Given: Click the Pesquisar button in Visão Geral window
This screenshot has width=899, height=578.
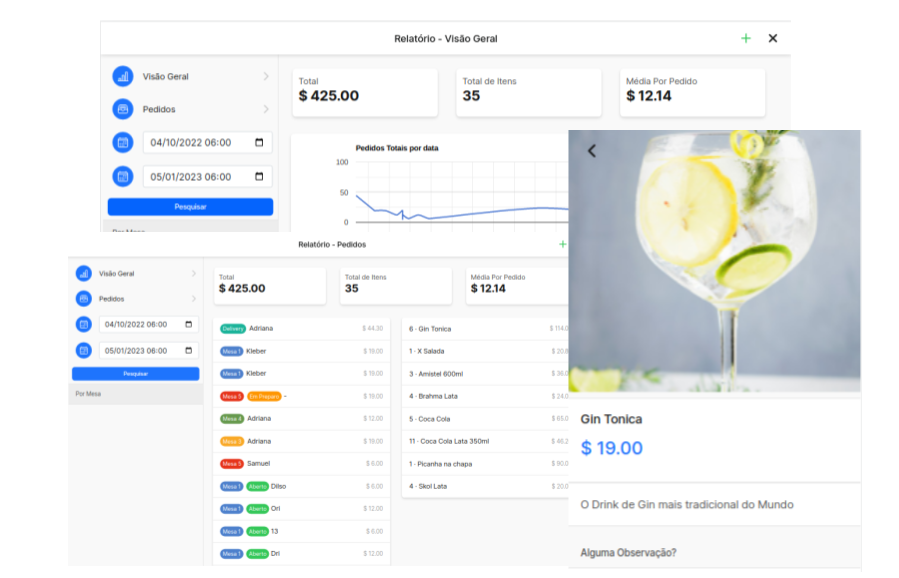Looking at the screenshot, I should [x=190, y=206].
